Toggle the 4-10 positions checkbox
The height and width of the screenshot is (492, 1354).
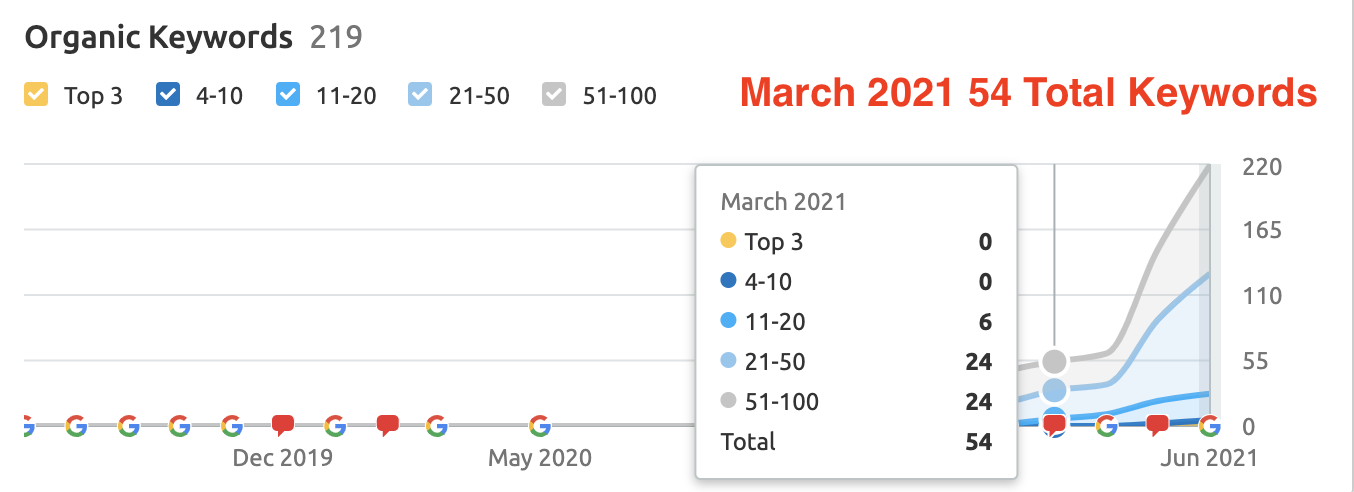tap(168, 95)
